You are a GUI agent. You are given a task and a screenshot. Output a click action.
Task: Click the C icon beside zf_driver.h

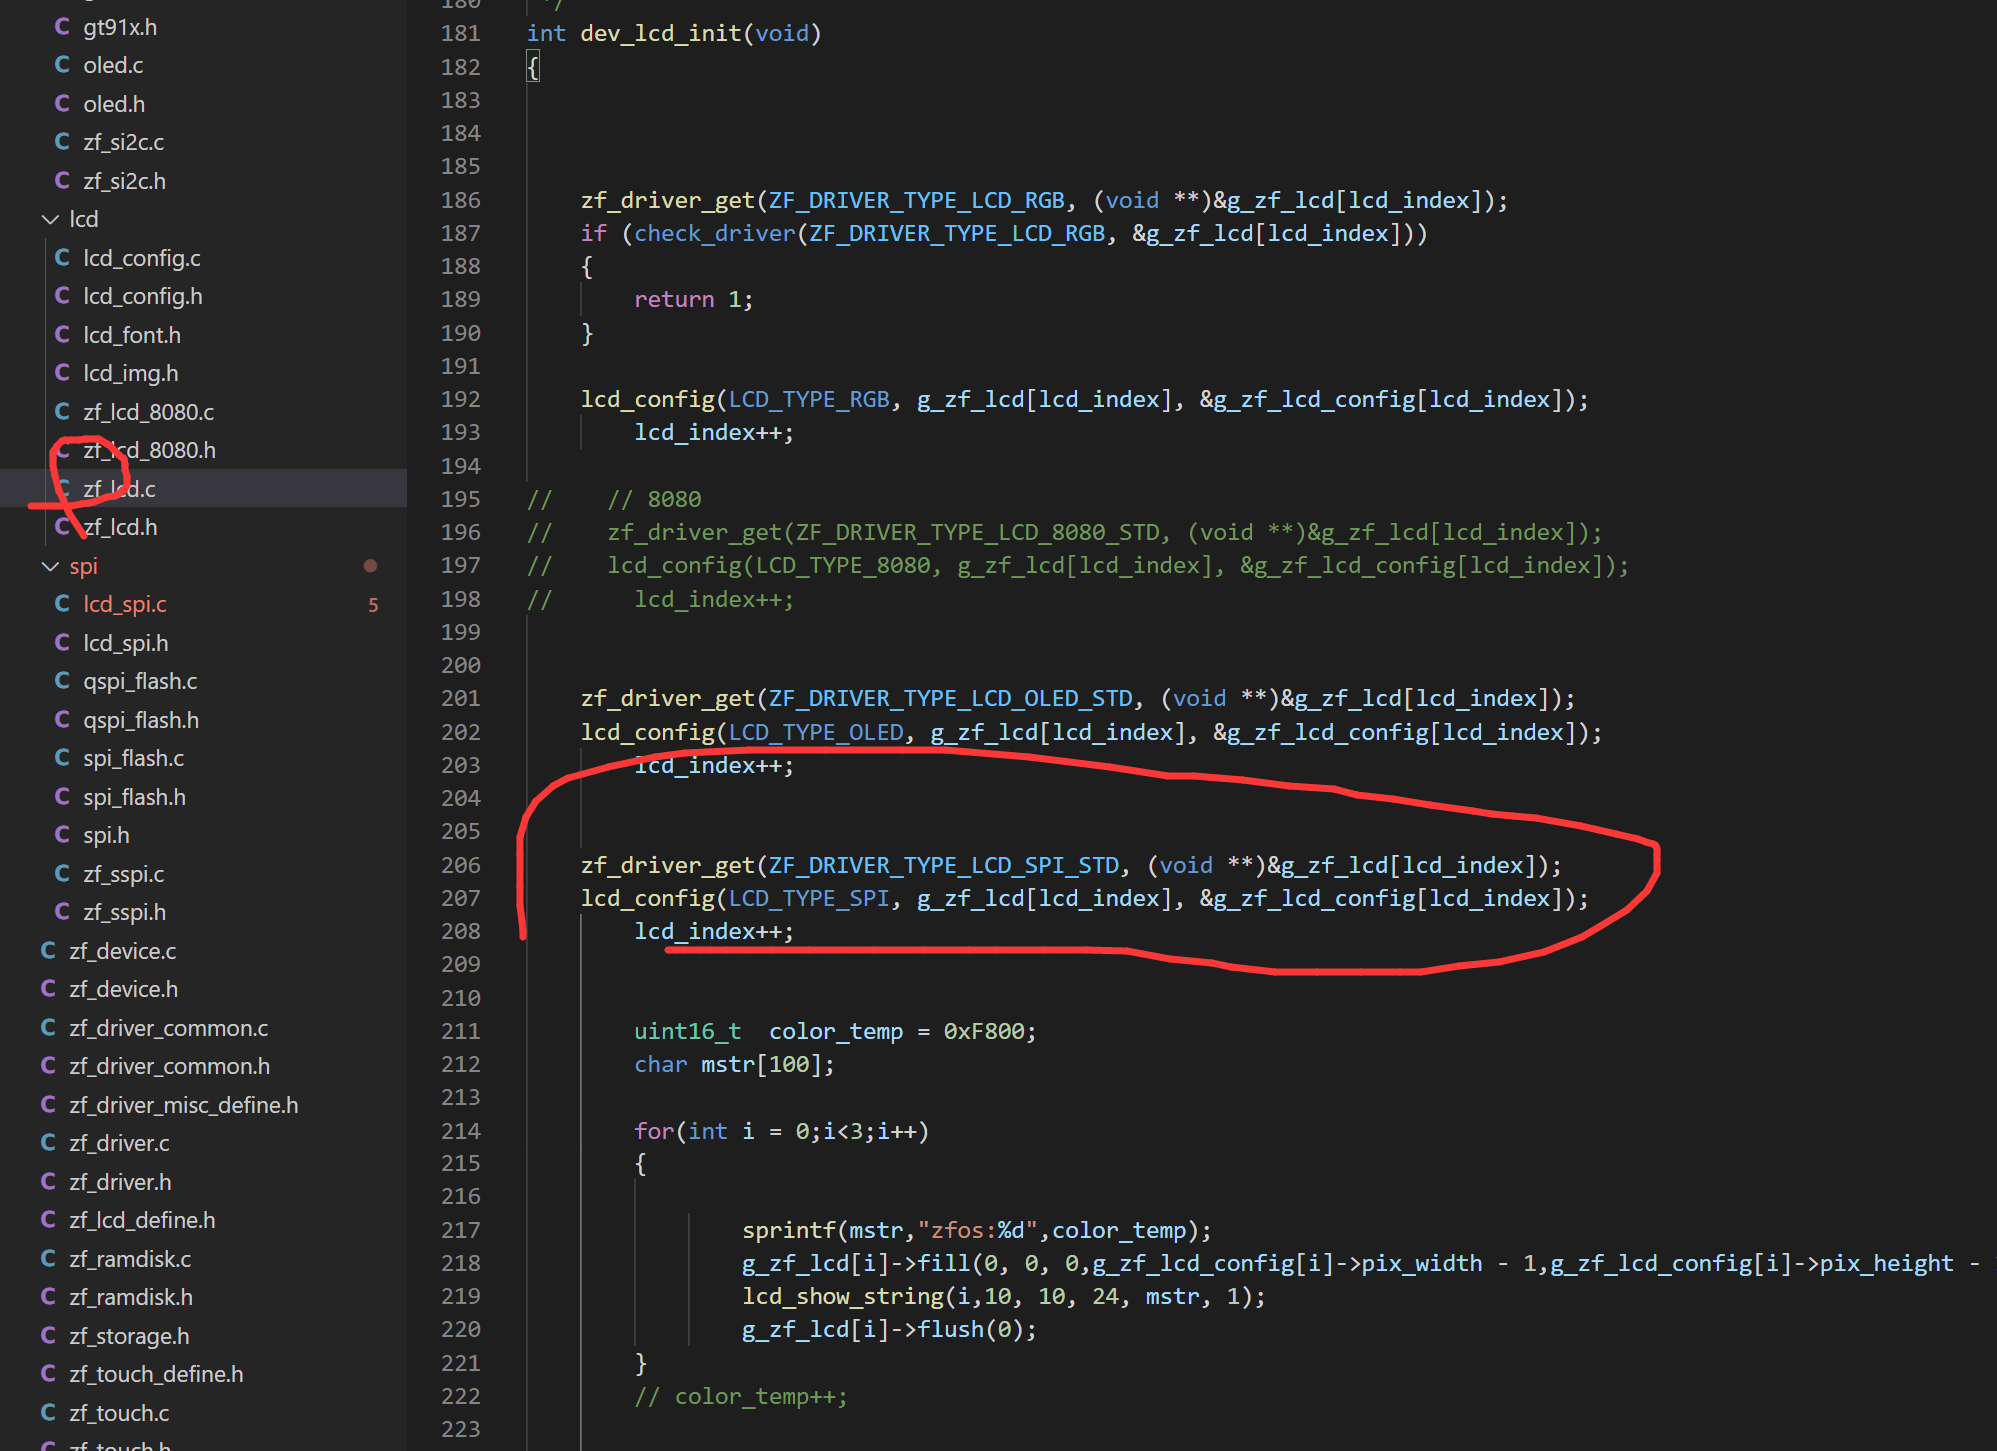pyautogui.click(x=48, y=1182)
